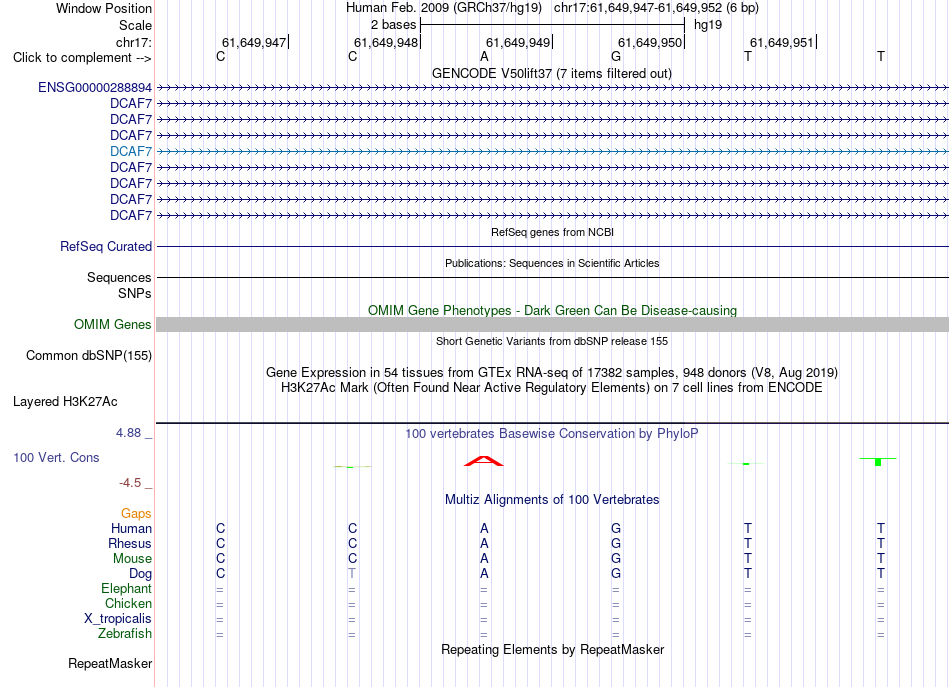Click '100 vertebrates Basewise Conservation by PhyloP' title
This screenshot has width=950, height=687.
(552, 434)
